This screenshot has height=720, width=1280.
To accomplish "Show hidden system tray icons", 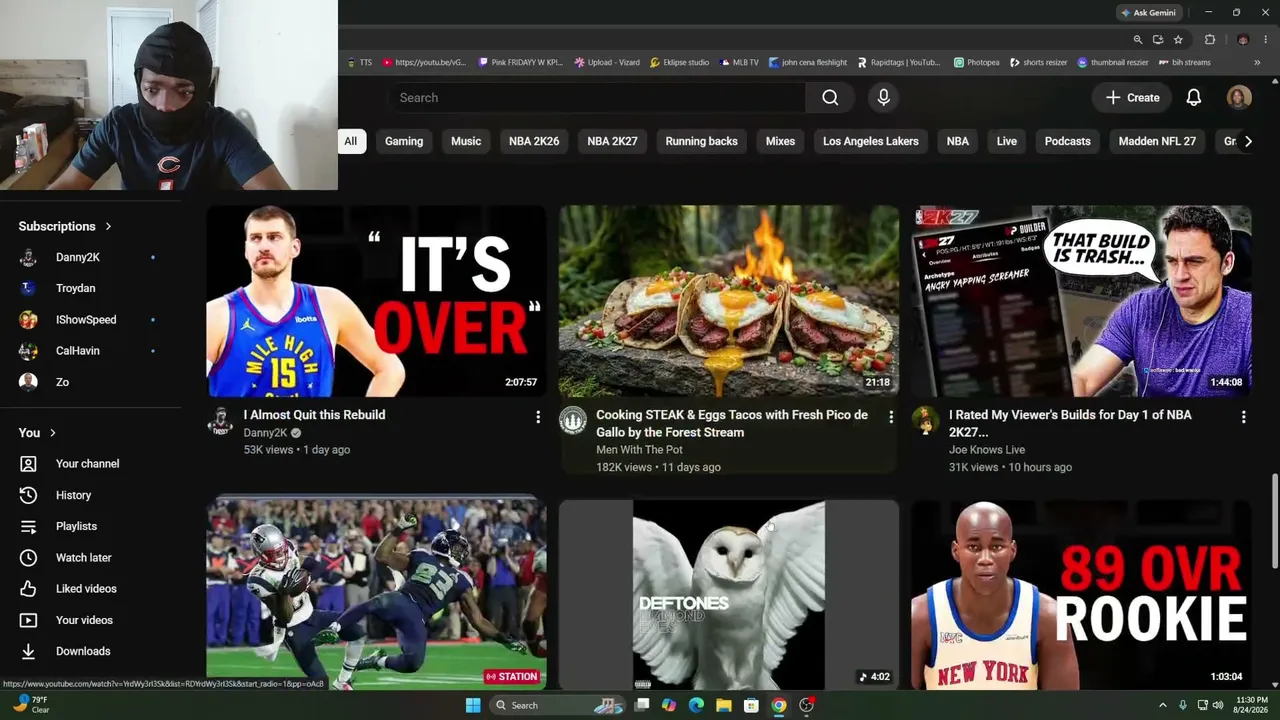I will [1162, 705].
